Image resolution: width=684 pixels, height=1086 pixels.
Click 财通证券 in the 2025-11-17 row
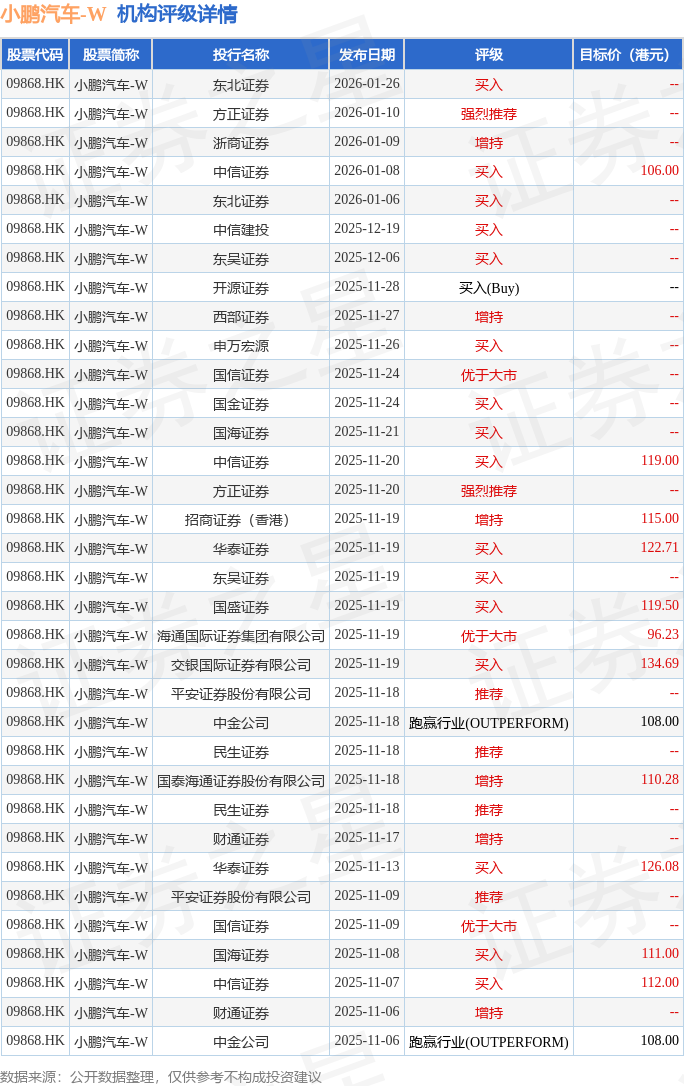pos(241,839)
